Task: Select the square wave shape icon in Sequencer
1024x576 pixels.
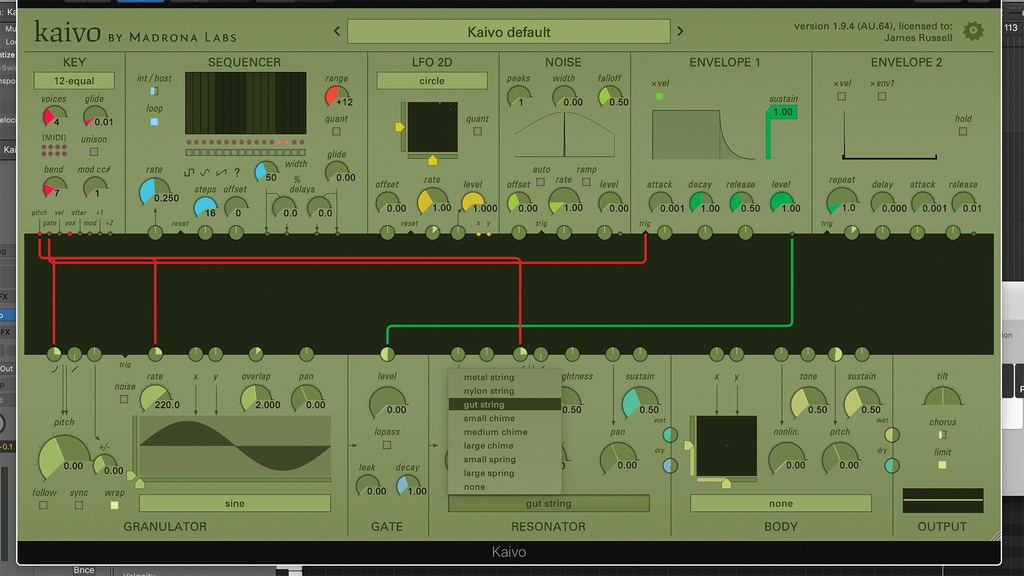Action: [191, 172]
